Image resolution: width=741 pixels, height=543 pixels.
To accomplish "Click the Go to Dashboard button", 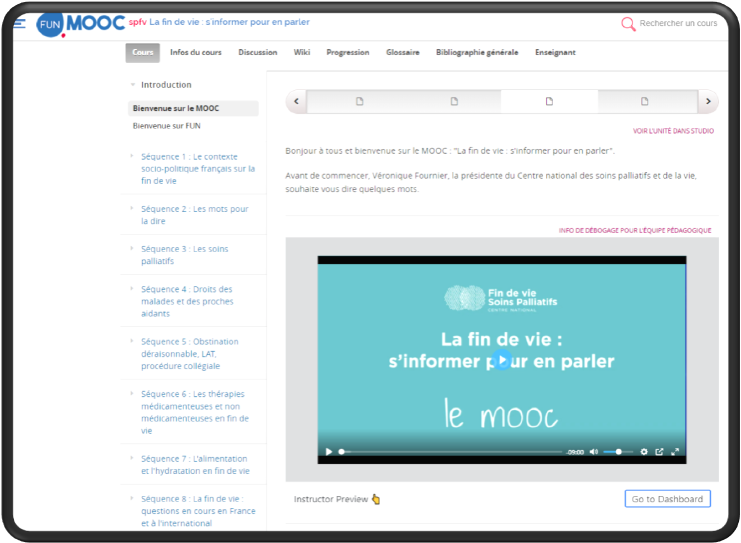I will point(667,499).
